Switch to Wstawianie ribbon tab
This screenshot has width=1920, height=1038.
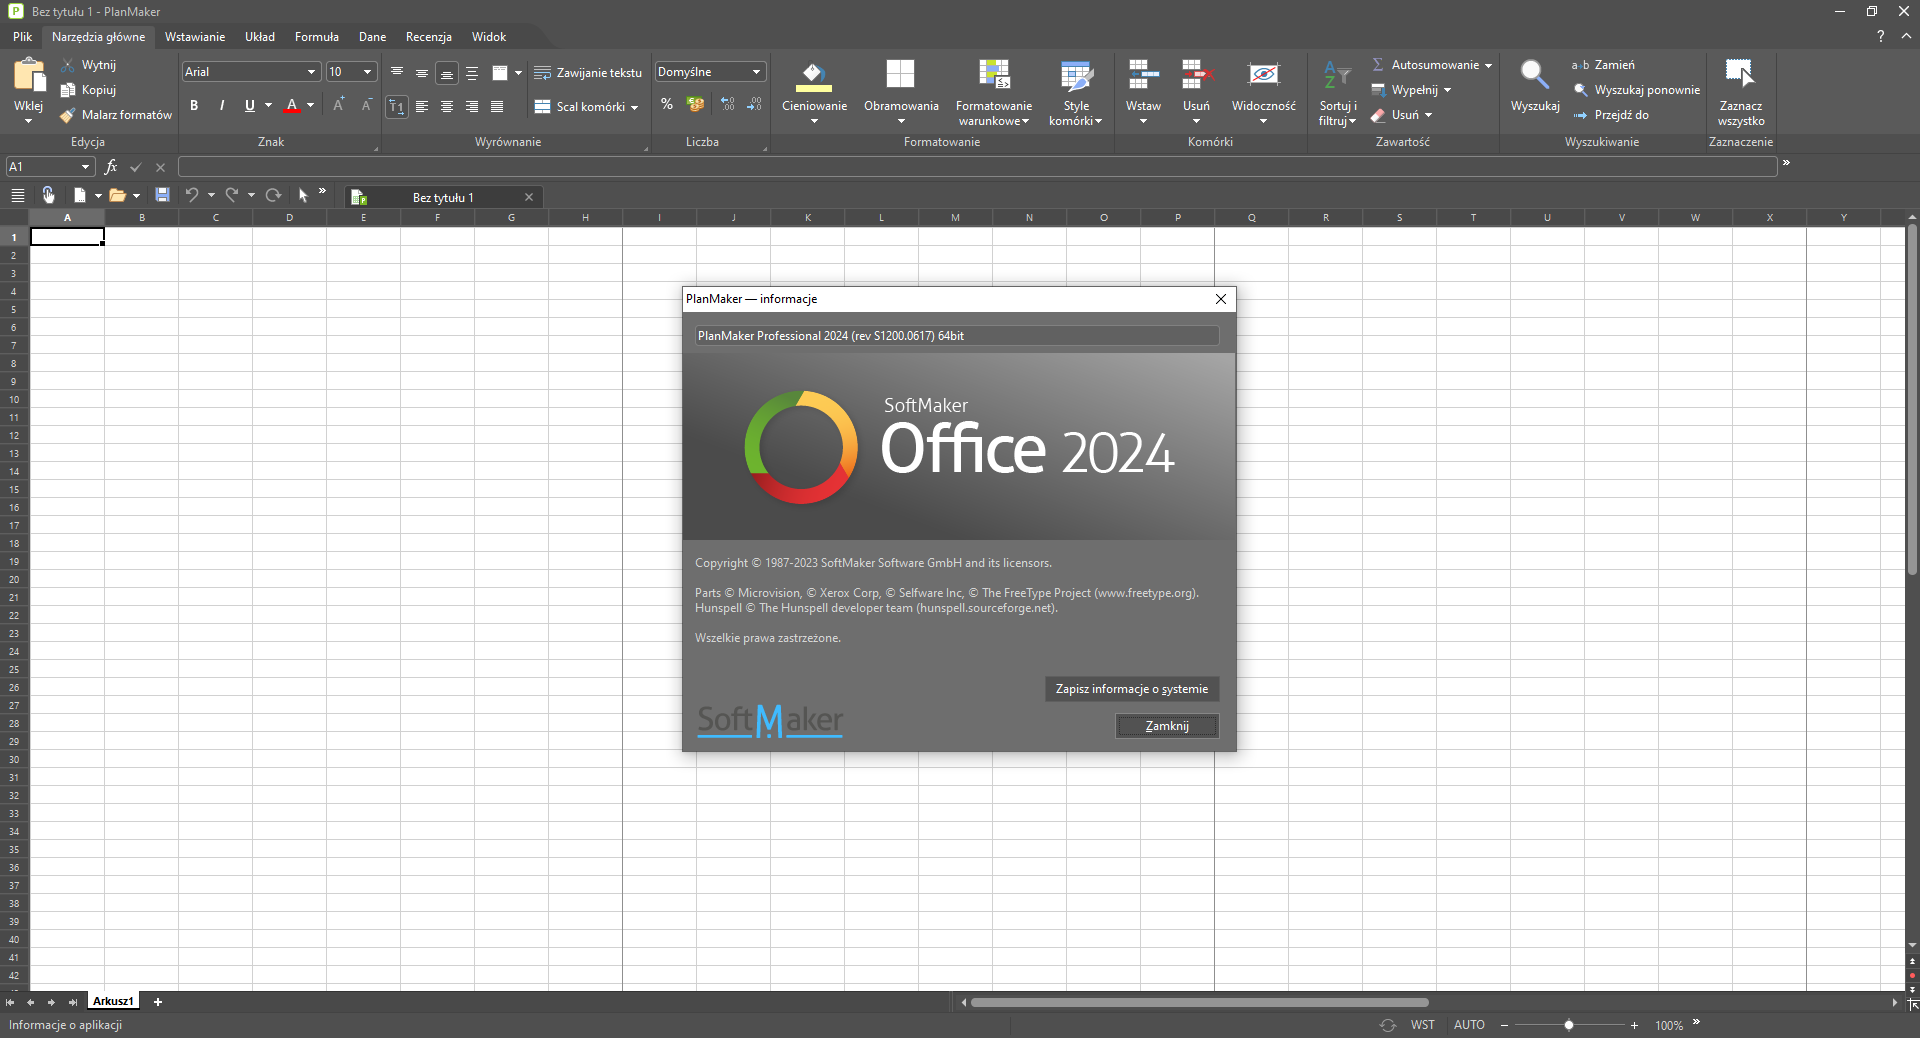point(195,37)
